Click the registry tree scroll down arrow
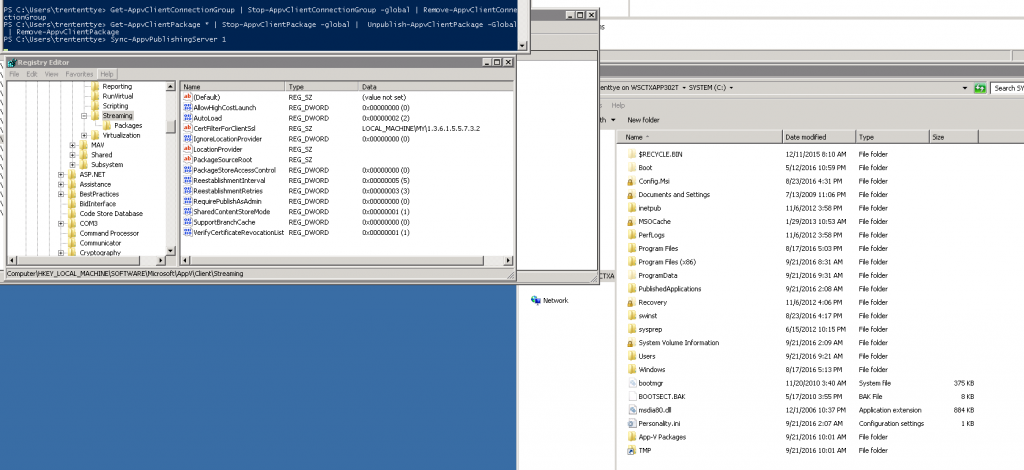The width and height of the screenshot is (1024, 470). click(172, 250)
